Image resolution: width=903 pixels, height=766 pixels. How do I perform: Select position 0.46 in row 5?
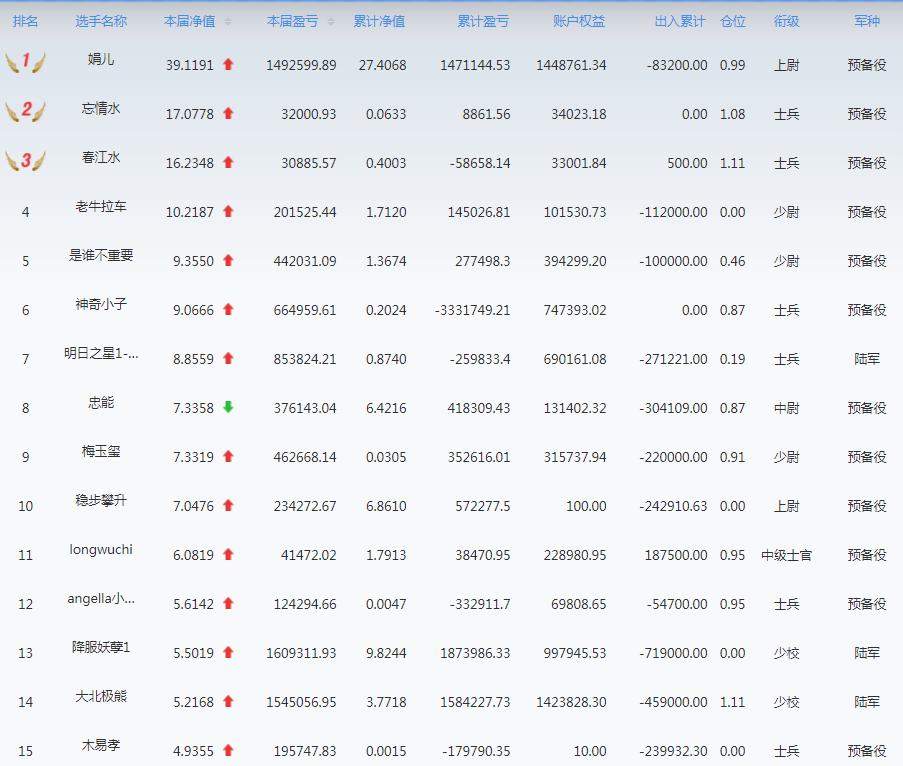pos(733,261)
